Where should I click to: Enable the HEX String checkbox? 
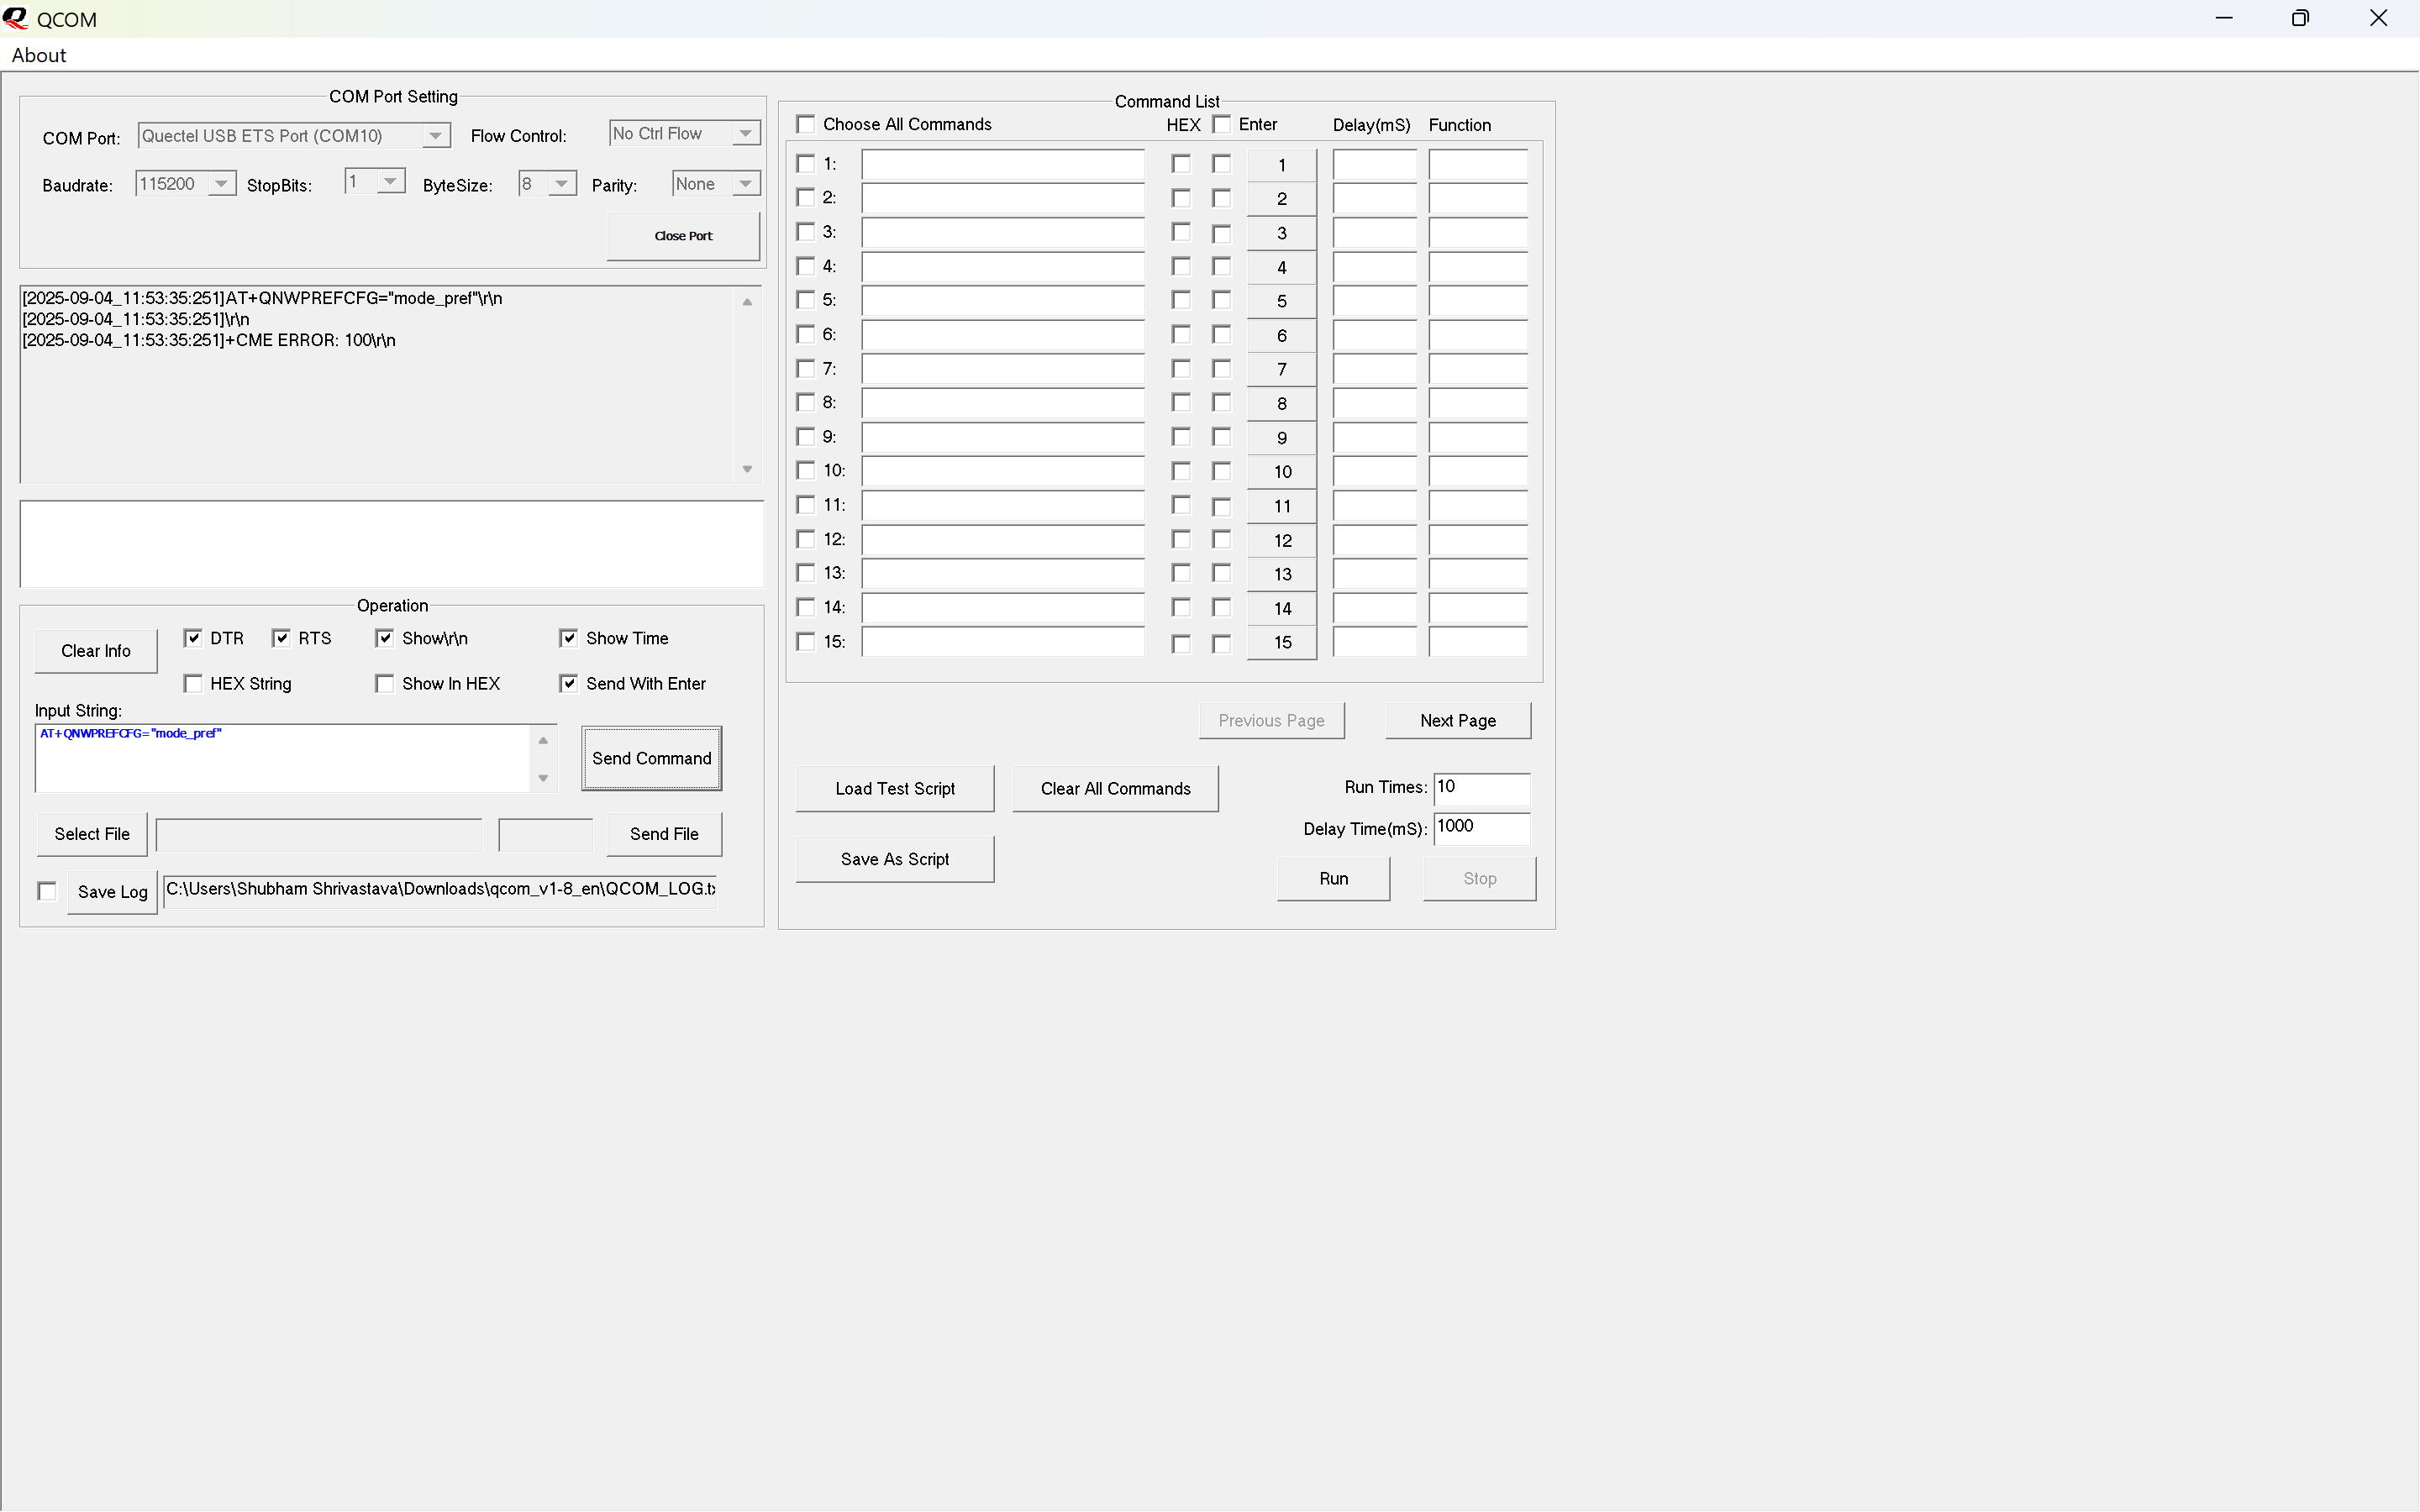coord(193,683)
